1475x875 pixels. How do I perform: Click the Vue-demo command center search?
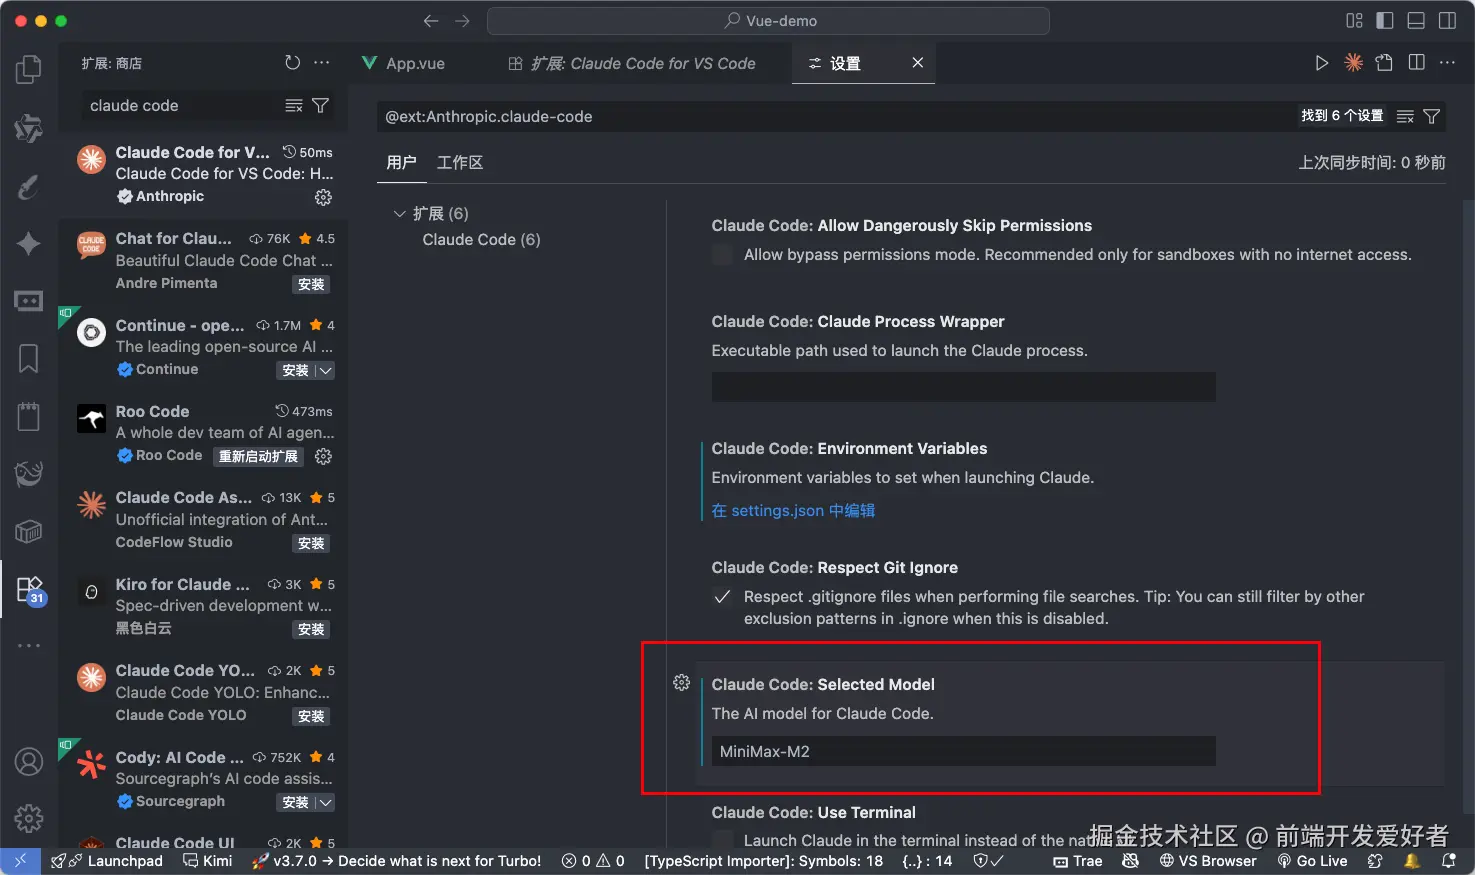[768, 21]
